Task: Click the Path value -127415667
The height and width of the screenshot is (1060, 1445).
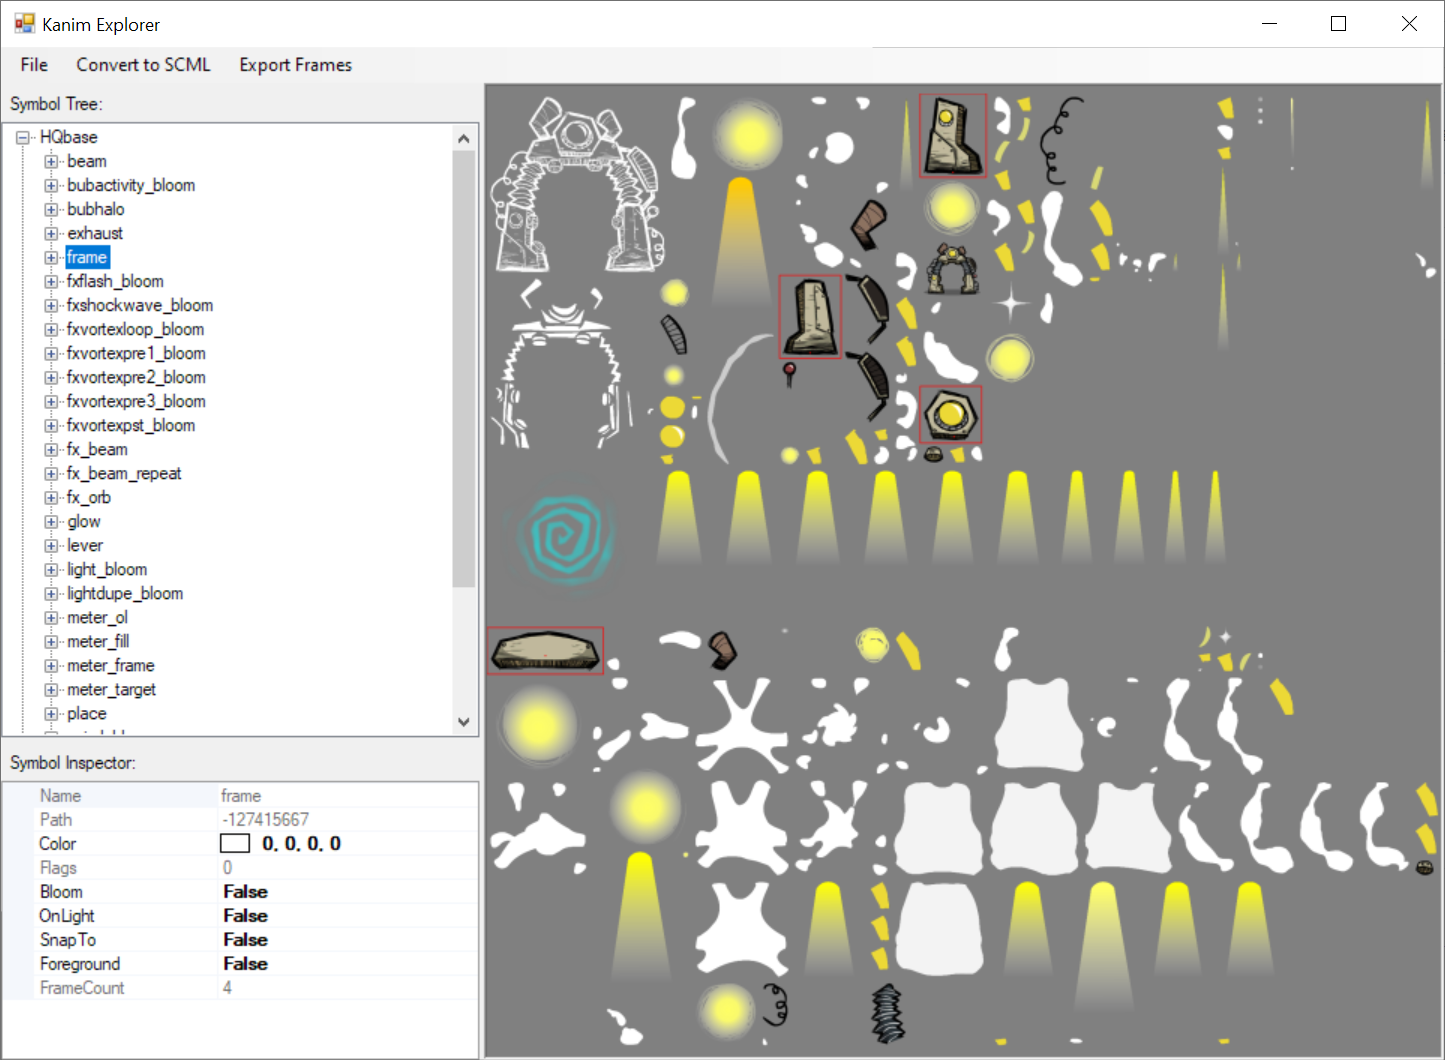Action: pyautogui.click(x=265, y=820)
